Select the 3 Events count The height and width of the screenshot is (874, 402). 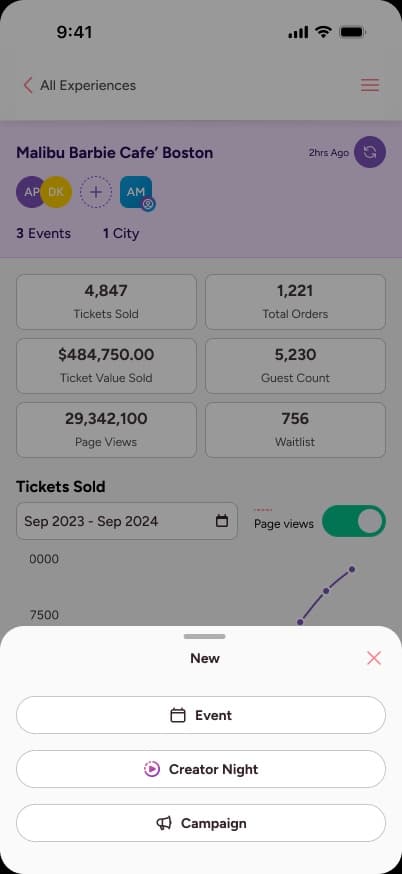pyautogui.click(x=43, y=234)
